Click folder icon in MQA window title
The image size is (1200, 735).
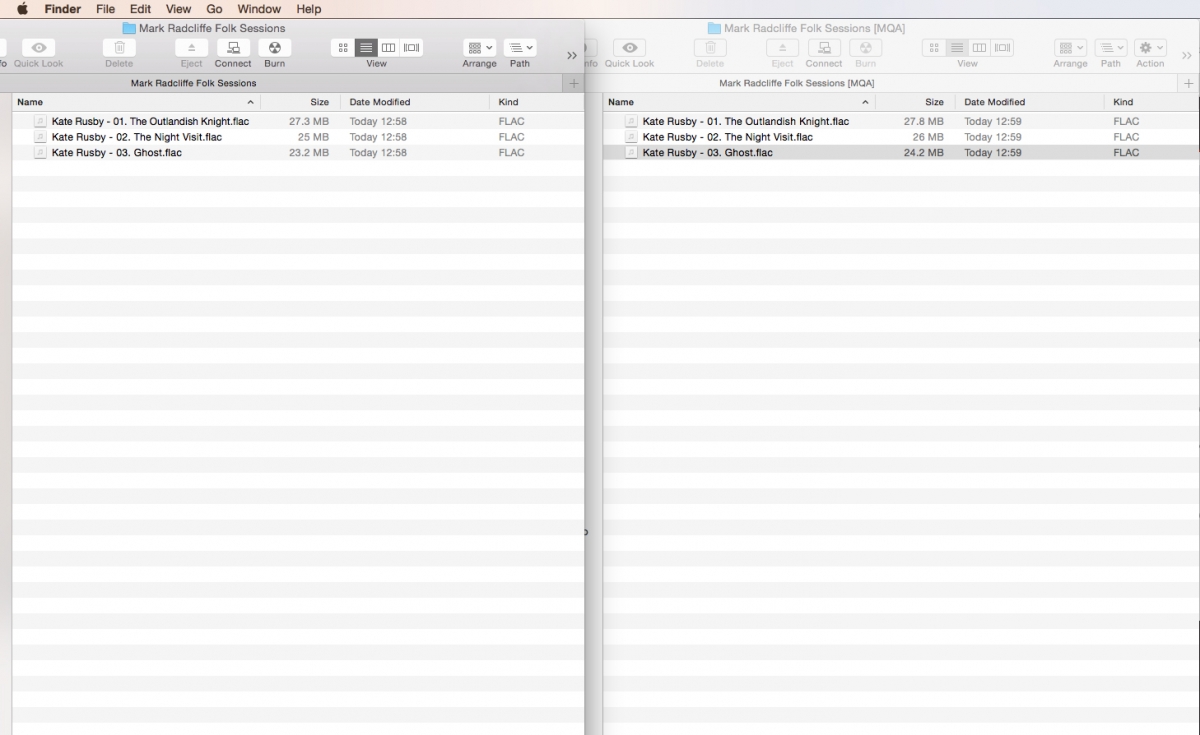click(714, 28)
